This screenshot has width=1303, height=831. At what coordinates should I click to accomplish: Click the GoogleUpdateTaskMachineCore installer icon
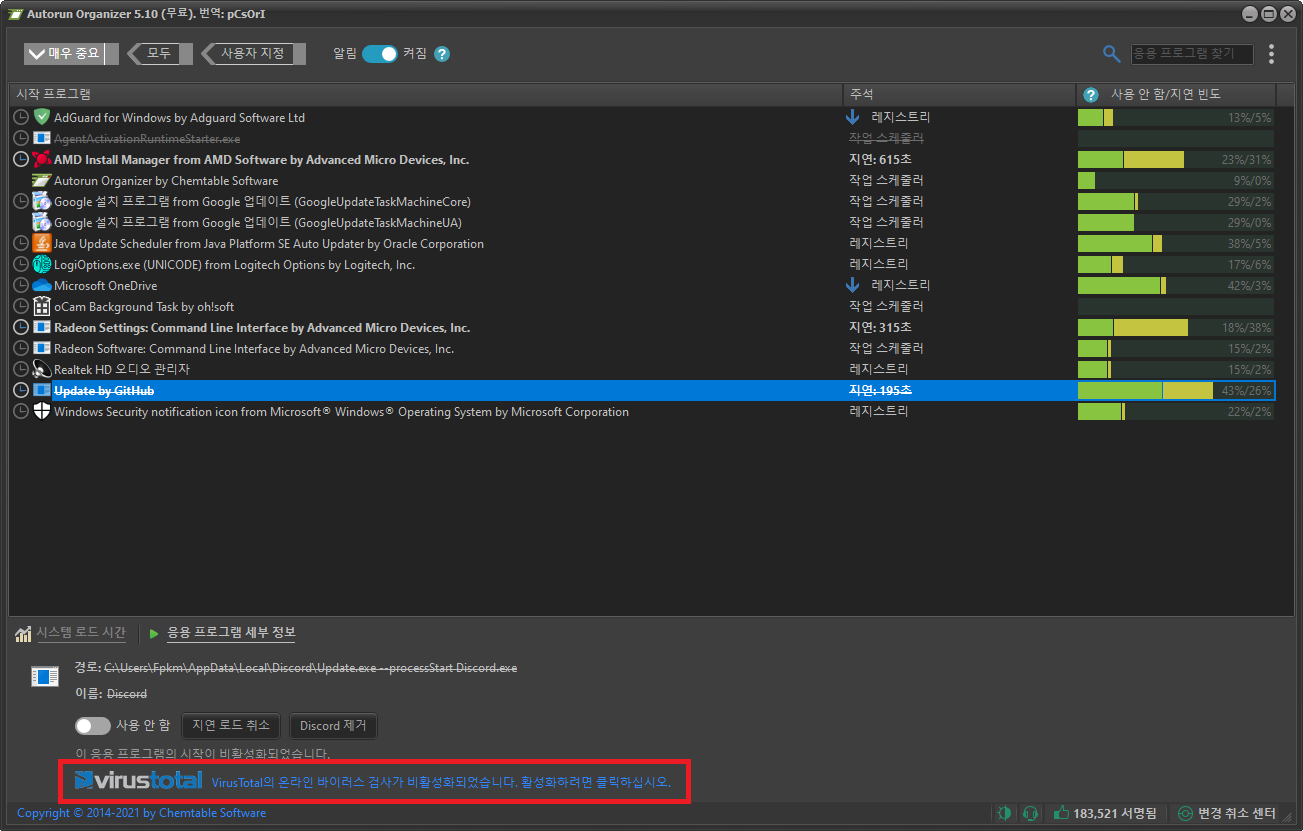click(42, 201)
